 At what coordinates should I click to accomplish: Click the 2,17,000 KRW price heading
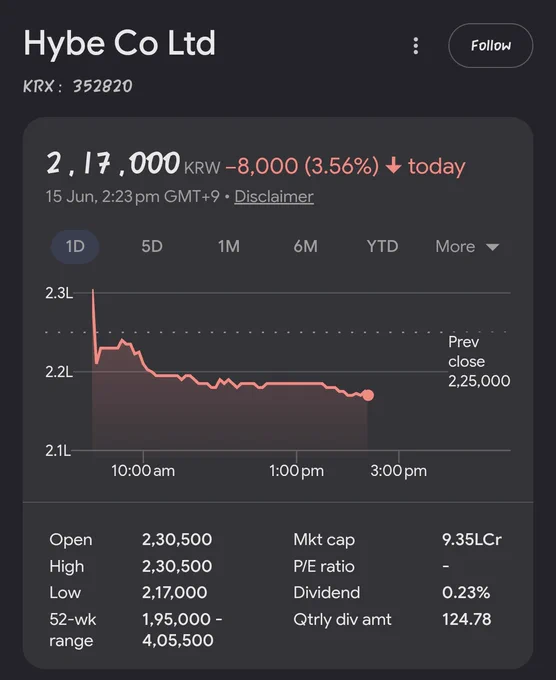click(133, 164)
